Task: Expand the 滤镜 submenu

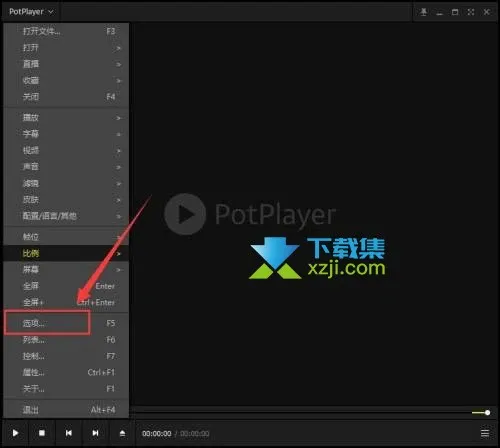Action: [x=66, y=183]
